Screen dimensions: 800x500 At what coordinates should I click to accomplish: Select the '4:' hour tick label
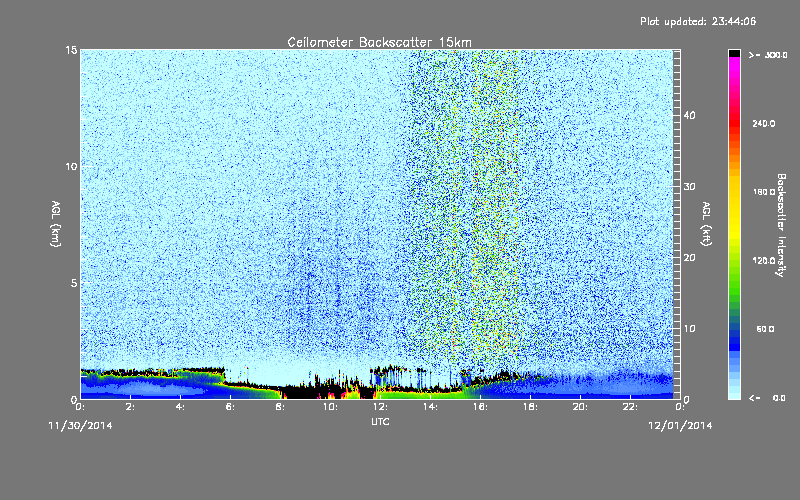coord(180,407)
